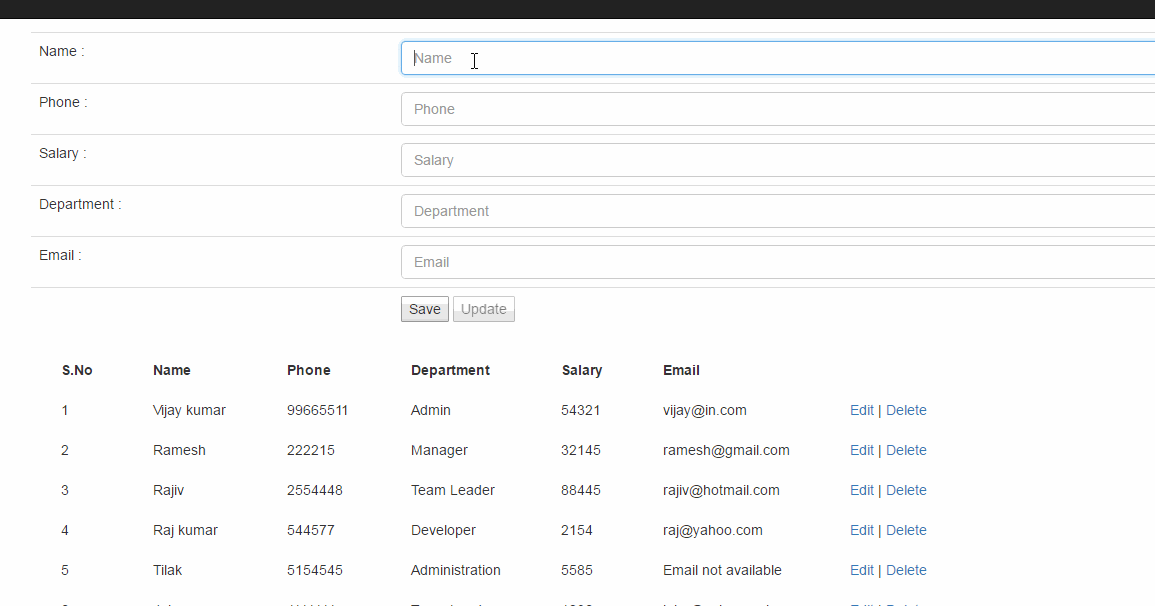This screenshot has height=606, width=1155.
Task: Delete the Tilak entry
Action: click(x=906, y=570)
